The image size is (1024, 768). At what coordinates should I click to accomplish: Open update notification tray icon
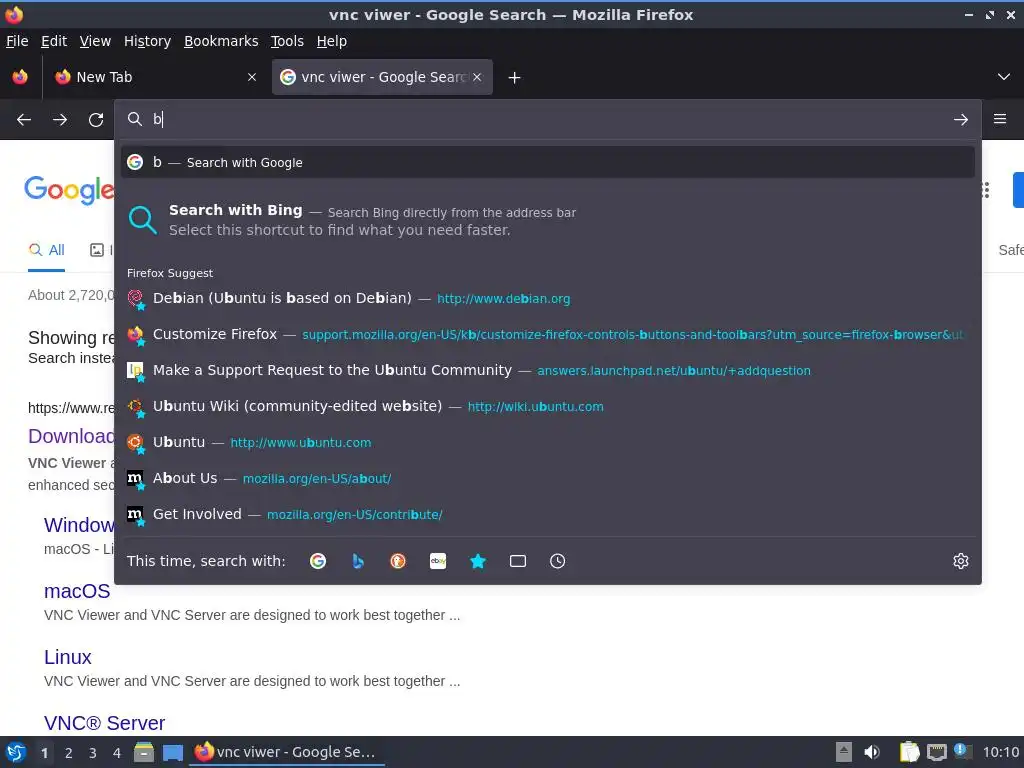[x=962, y=752]
